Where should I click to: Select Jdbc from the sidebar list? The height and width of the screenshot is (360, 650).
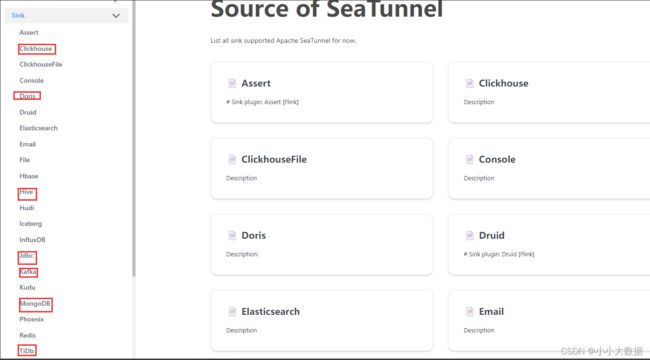click(27, 256)
